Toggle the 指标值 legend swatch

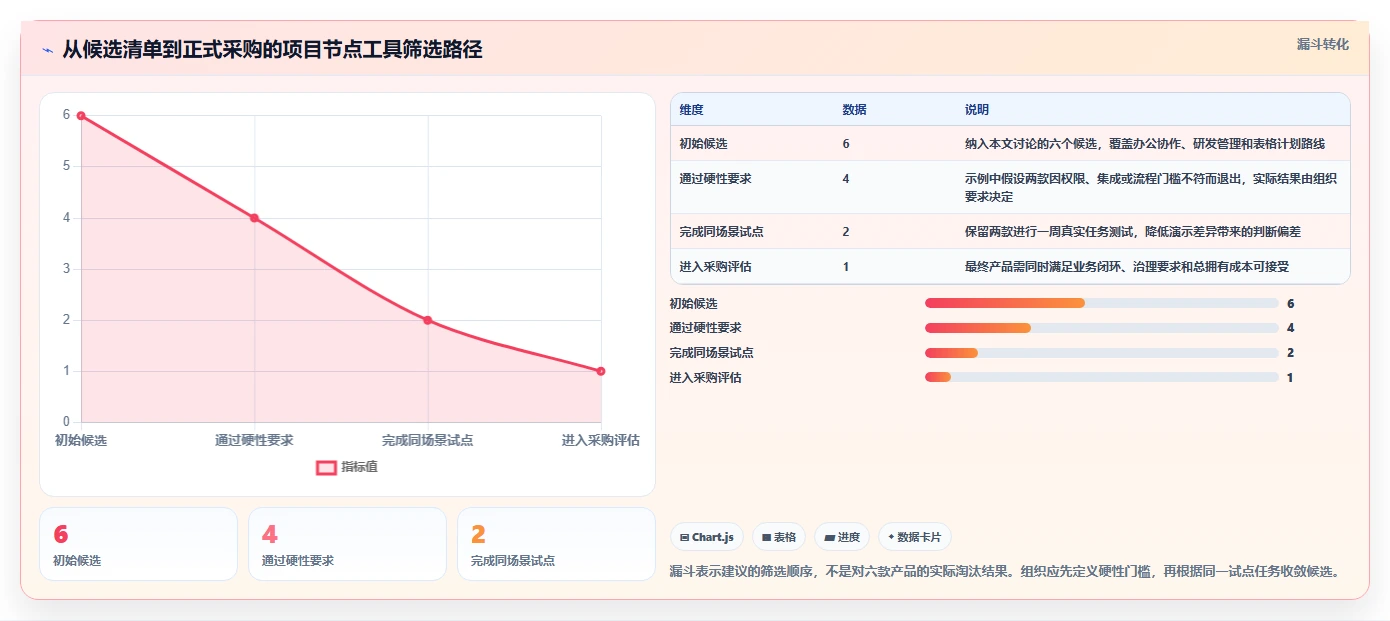click(x=327, y=467)
